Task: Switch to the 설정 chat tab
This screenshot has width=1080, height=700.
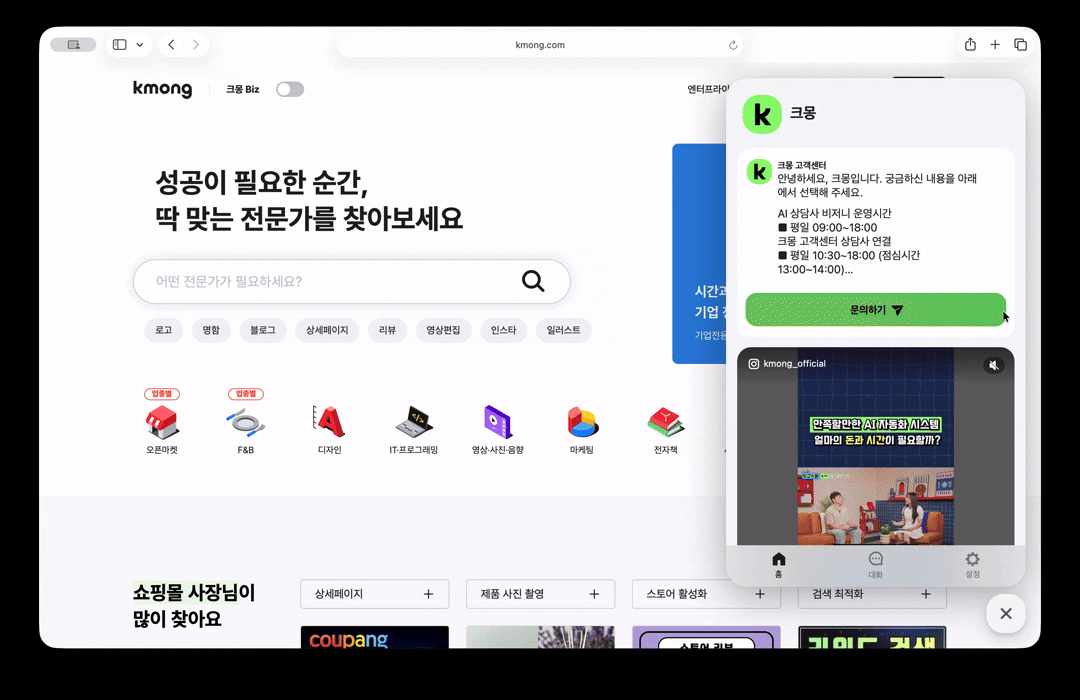Action: [x=973, y=564]
